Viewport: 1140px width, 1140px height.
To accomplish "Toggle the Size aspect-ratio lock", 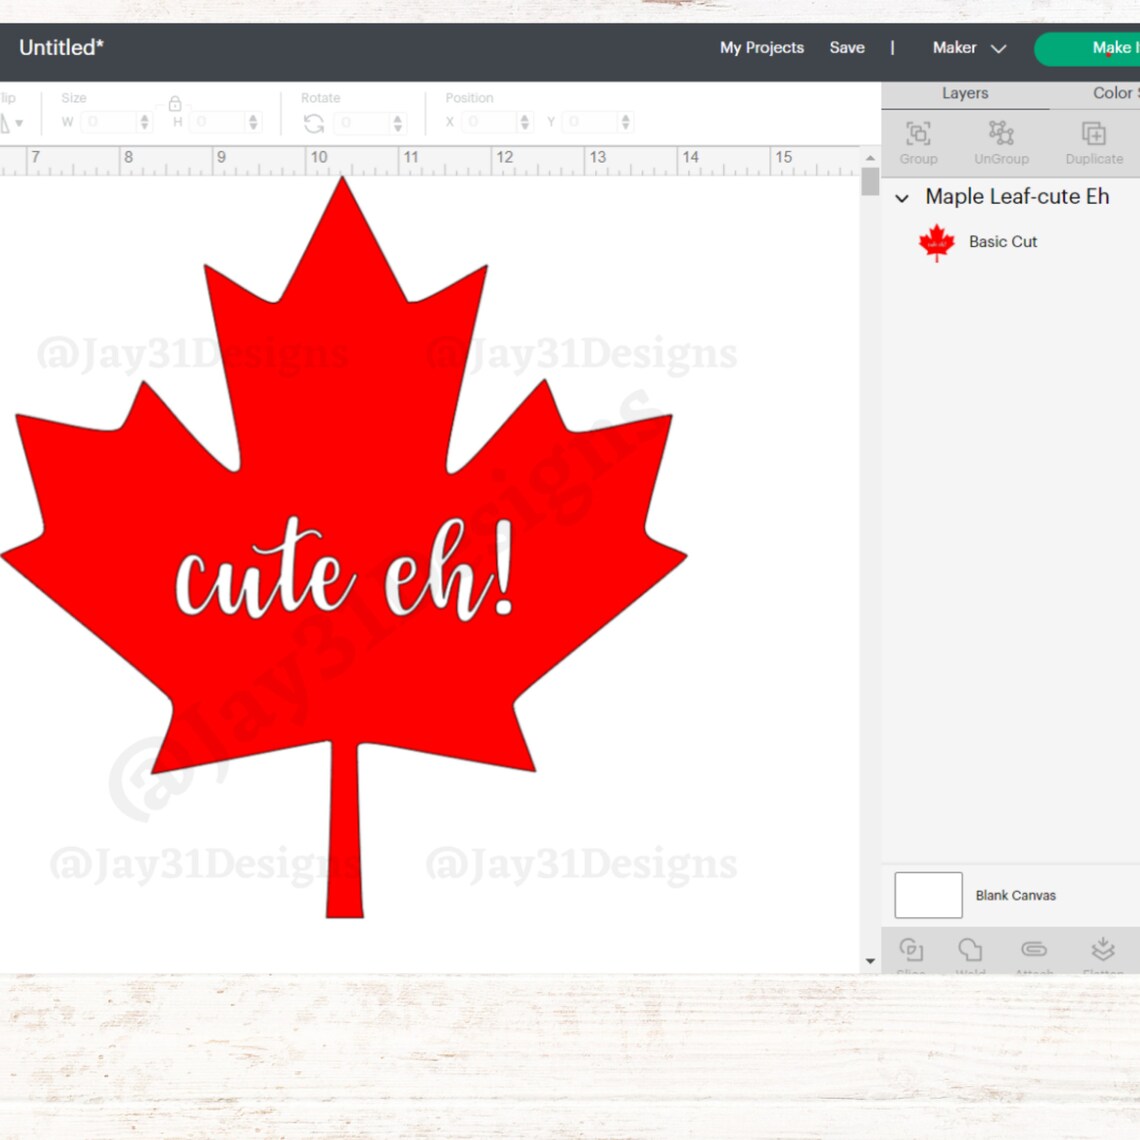I will coord(175,103).
